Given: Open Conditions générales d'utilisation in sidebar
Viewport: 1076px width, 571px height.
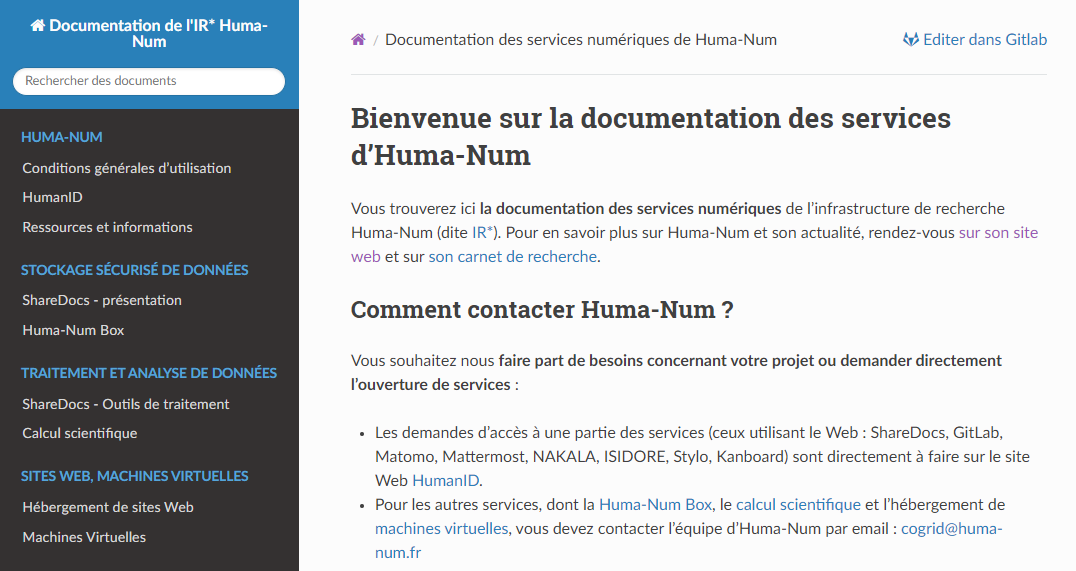Looking at the screenshot, I should (x=127, y=168).
